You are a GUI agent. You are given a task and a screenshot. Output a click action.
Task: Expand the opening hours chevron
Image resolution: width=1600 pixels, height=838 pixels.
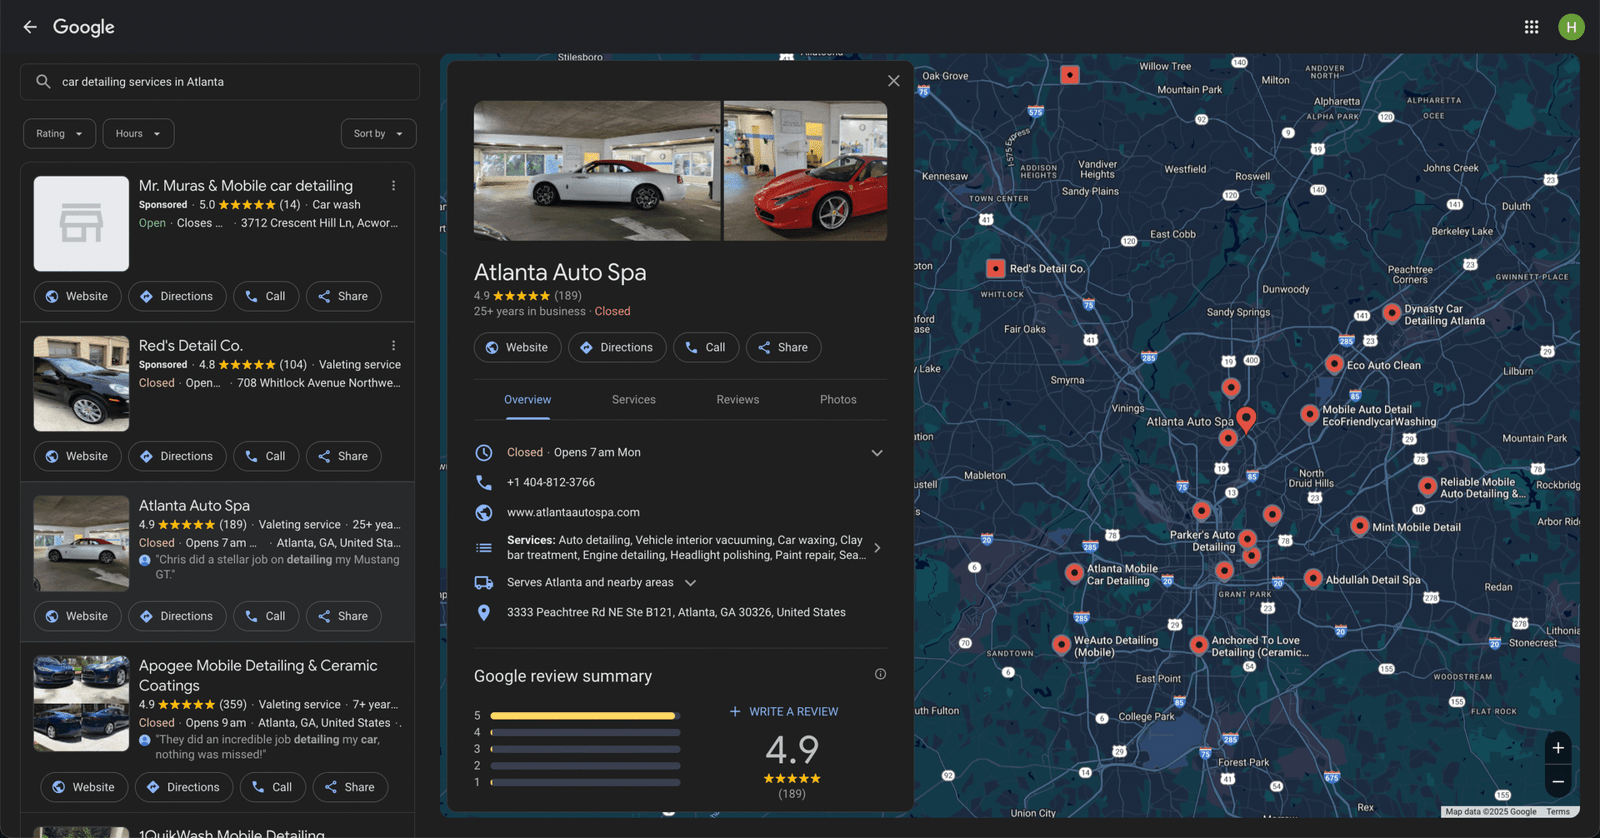point(877,453)
